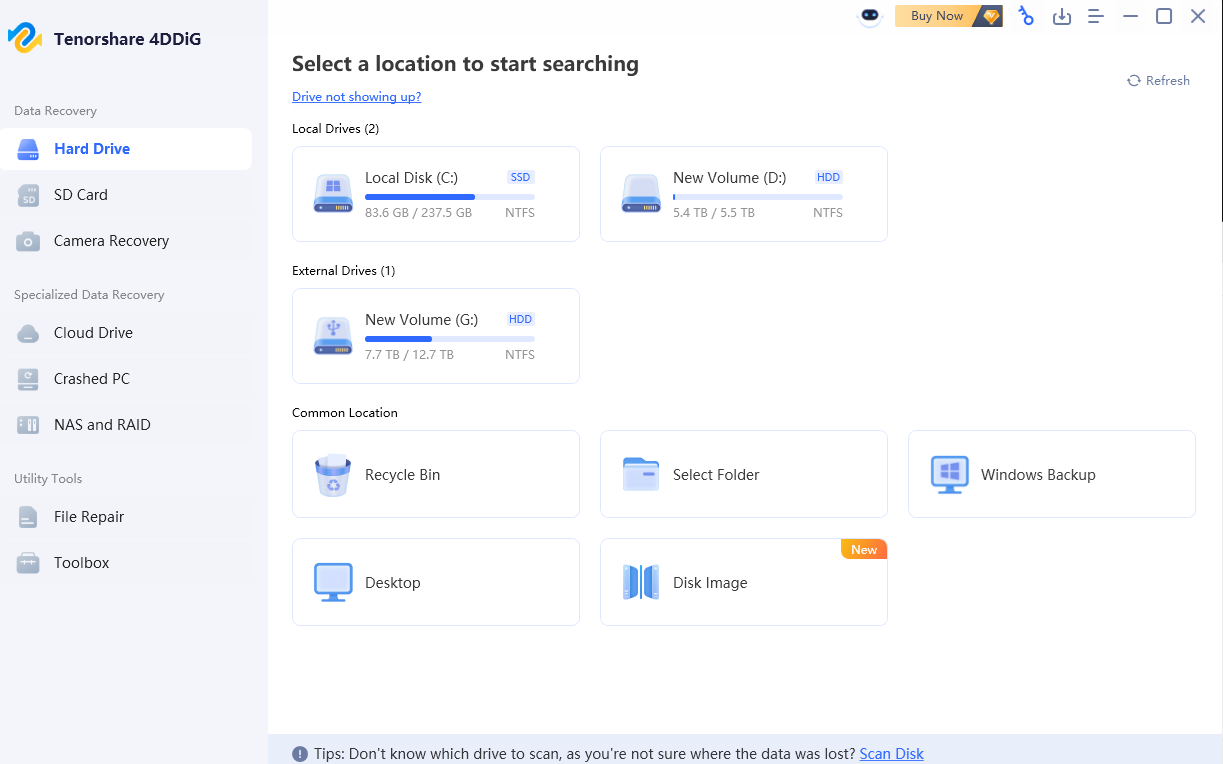The width and height of the screenshot is (1223, 764).
Task: Click the Local Disk (C:) usage bar
Action: [x=450, y=197]
